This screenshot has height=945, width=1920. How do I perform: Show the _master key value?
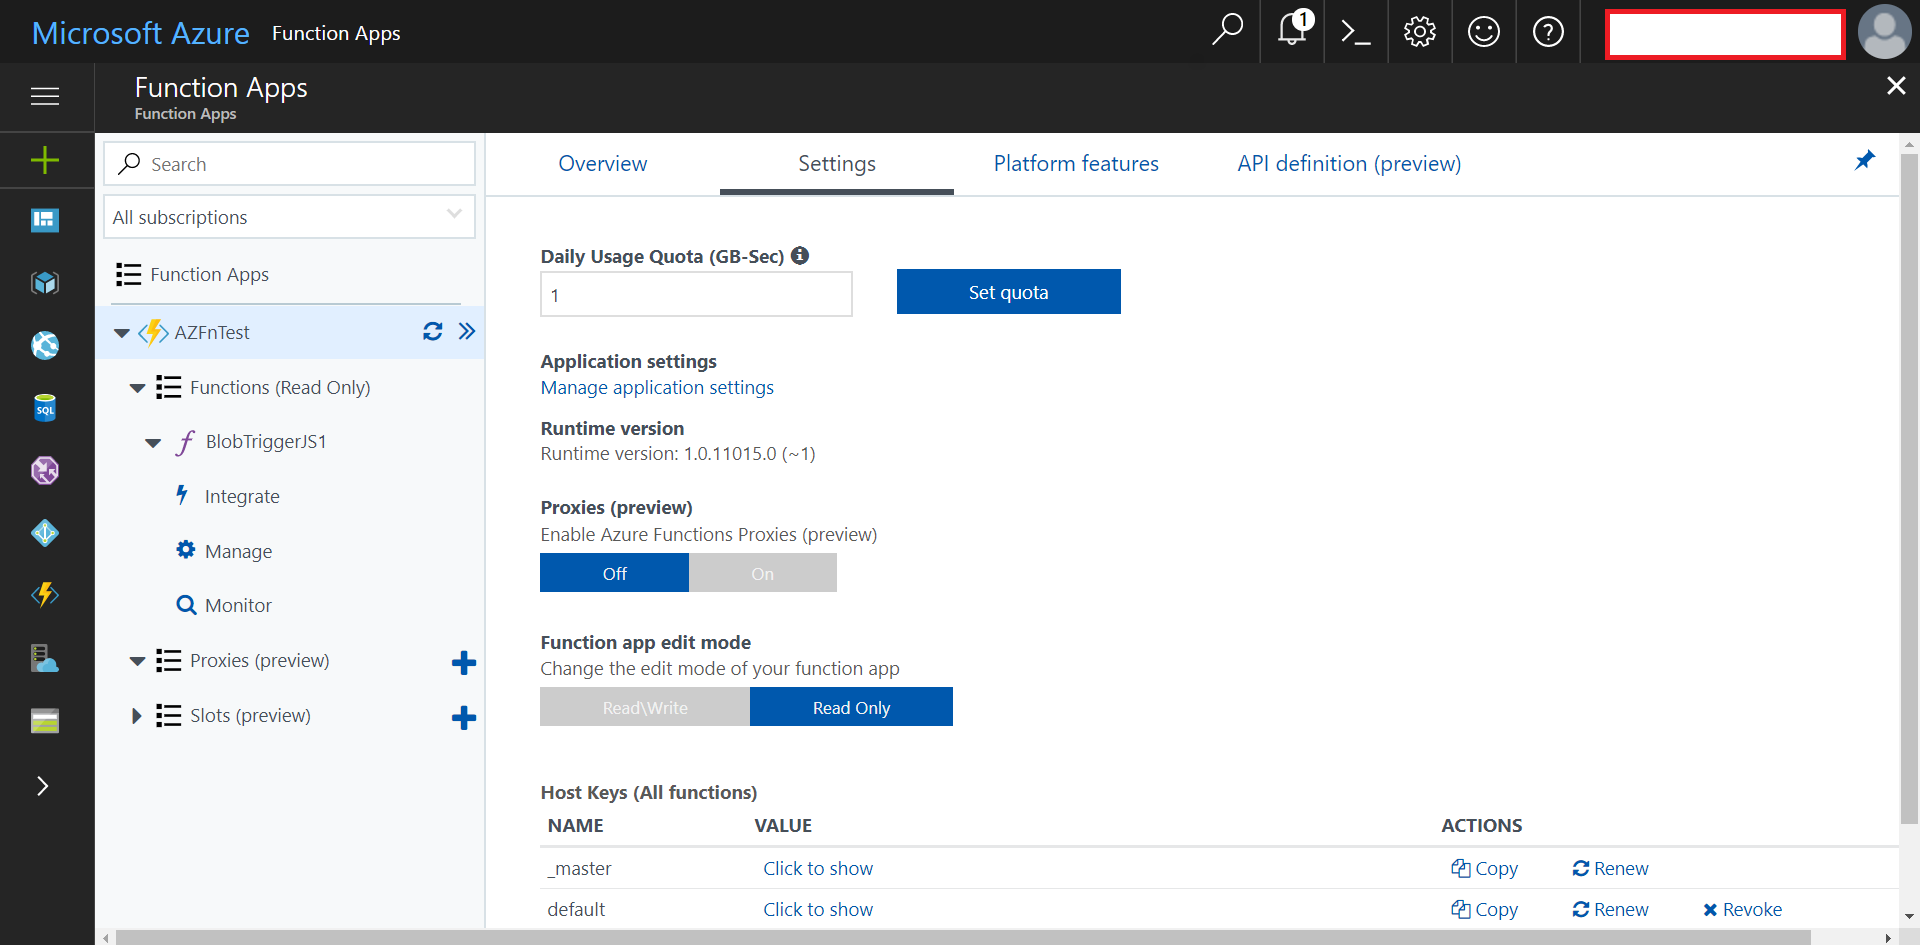click(x=818, y=868)
